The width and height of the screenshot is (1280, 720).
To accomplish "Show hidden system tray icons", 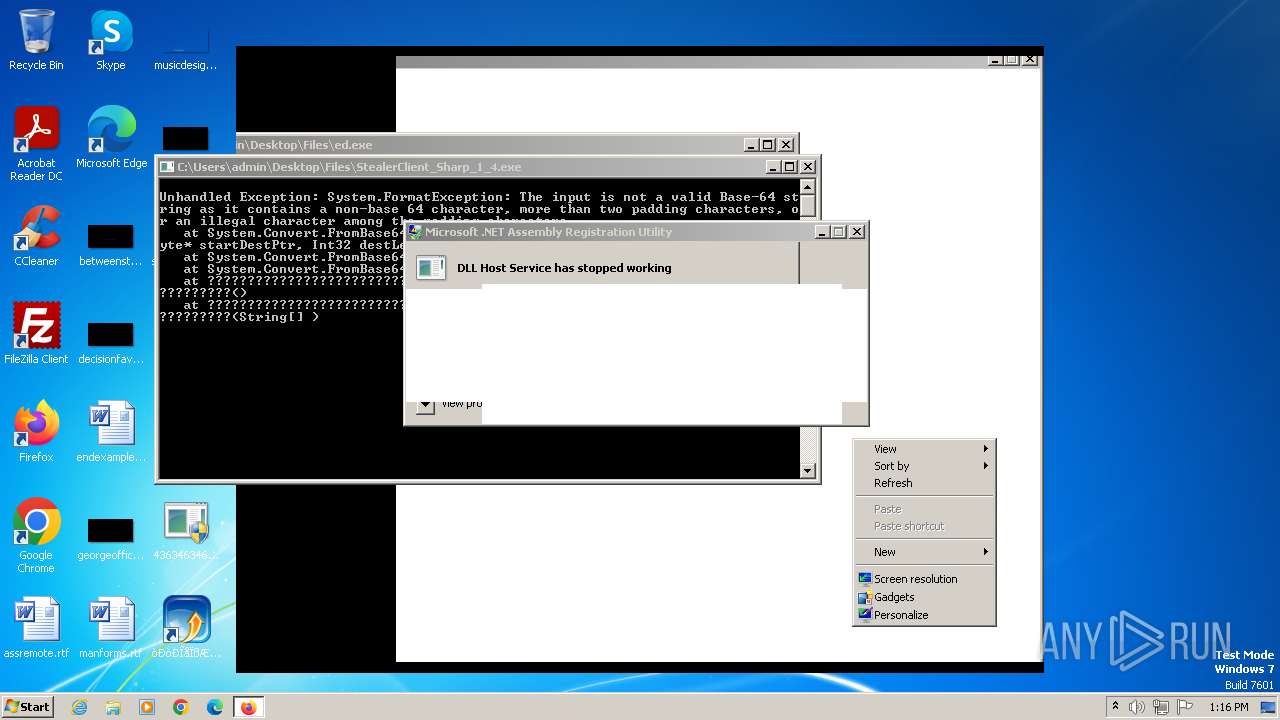I will [x=1115, y=707].
